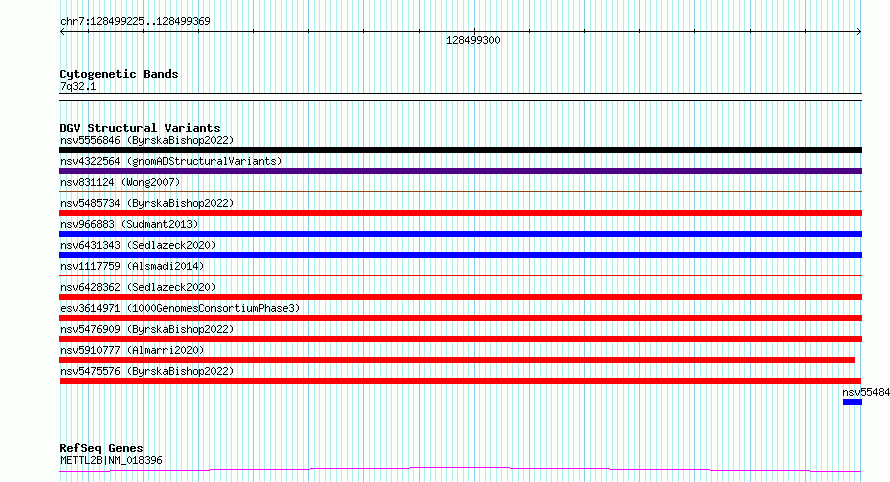Click the DGV Structural Variants track title
890x482 pixels.
click(140, 128)
